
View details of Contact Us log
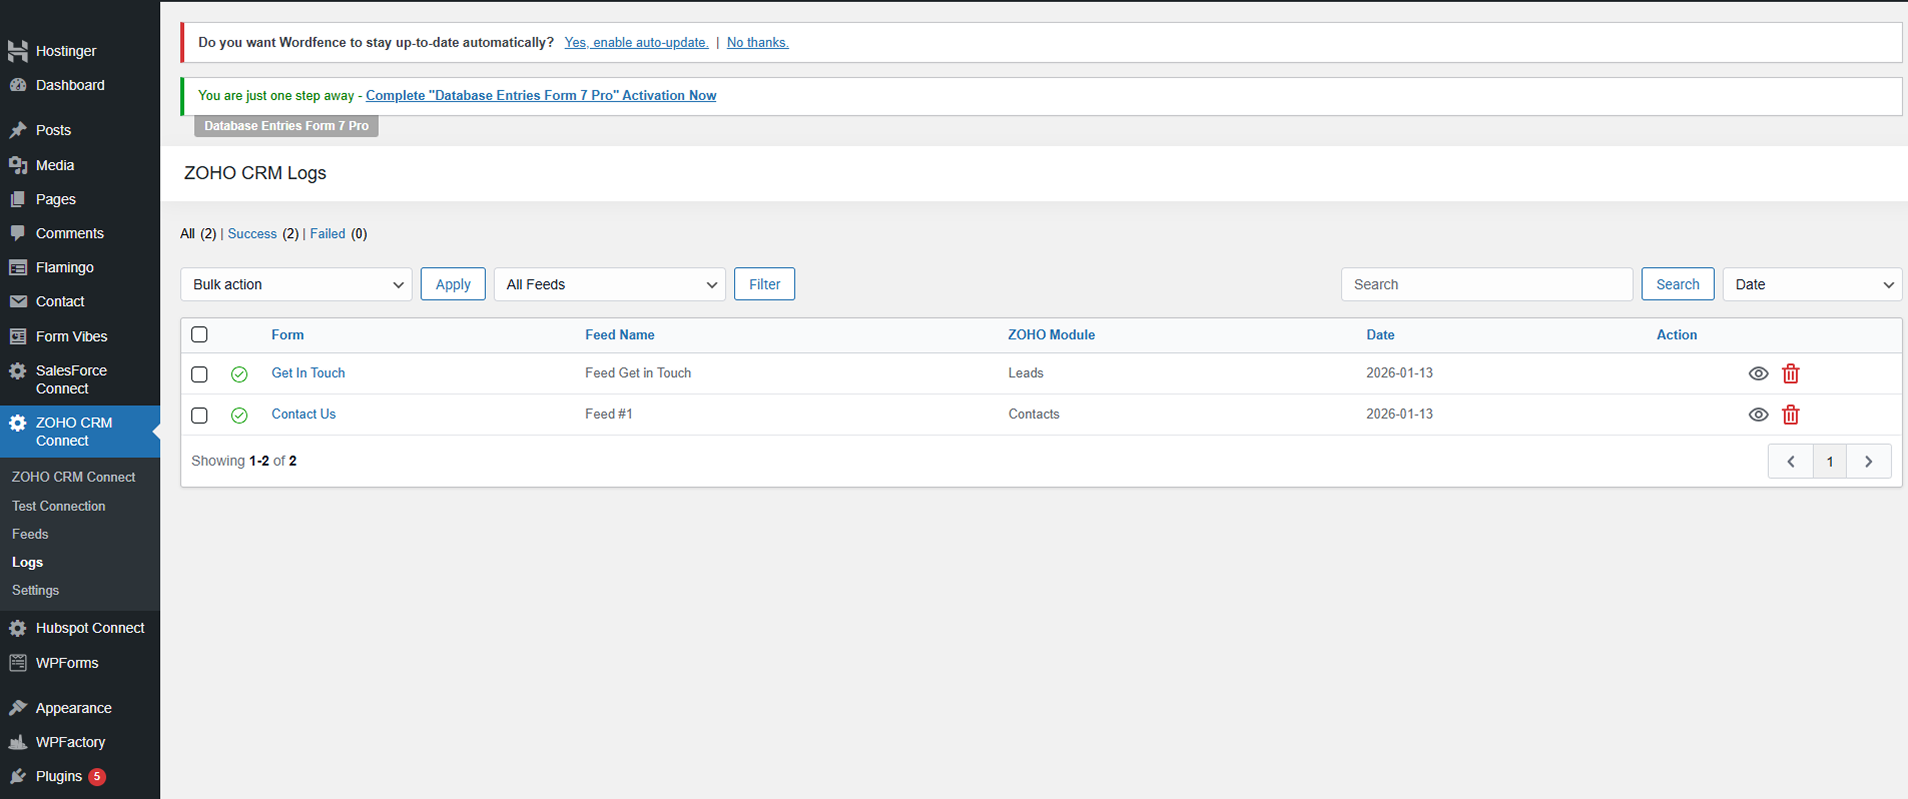(x=1758, y=414)
